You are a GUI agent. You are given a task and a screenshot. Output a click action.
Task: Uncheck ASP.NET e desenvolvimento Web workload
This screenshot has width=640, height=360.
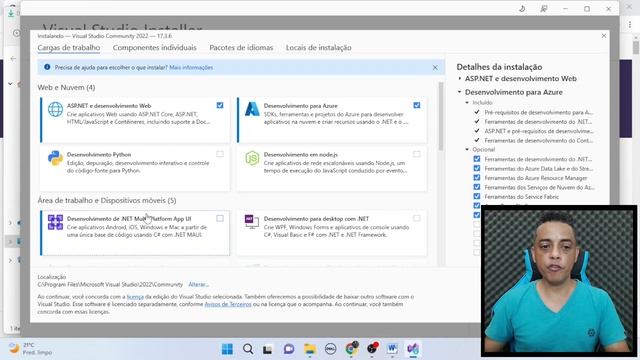point(220,105)
